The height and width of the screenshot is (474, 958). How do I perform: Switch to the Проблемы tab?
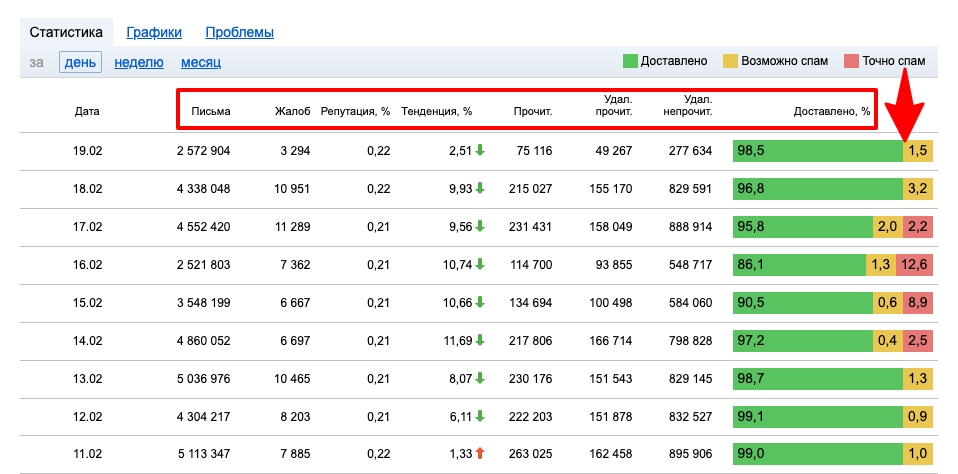pos(239,32)
